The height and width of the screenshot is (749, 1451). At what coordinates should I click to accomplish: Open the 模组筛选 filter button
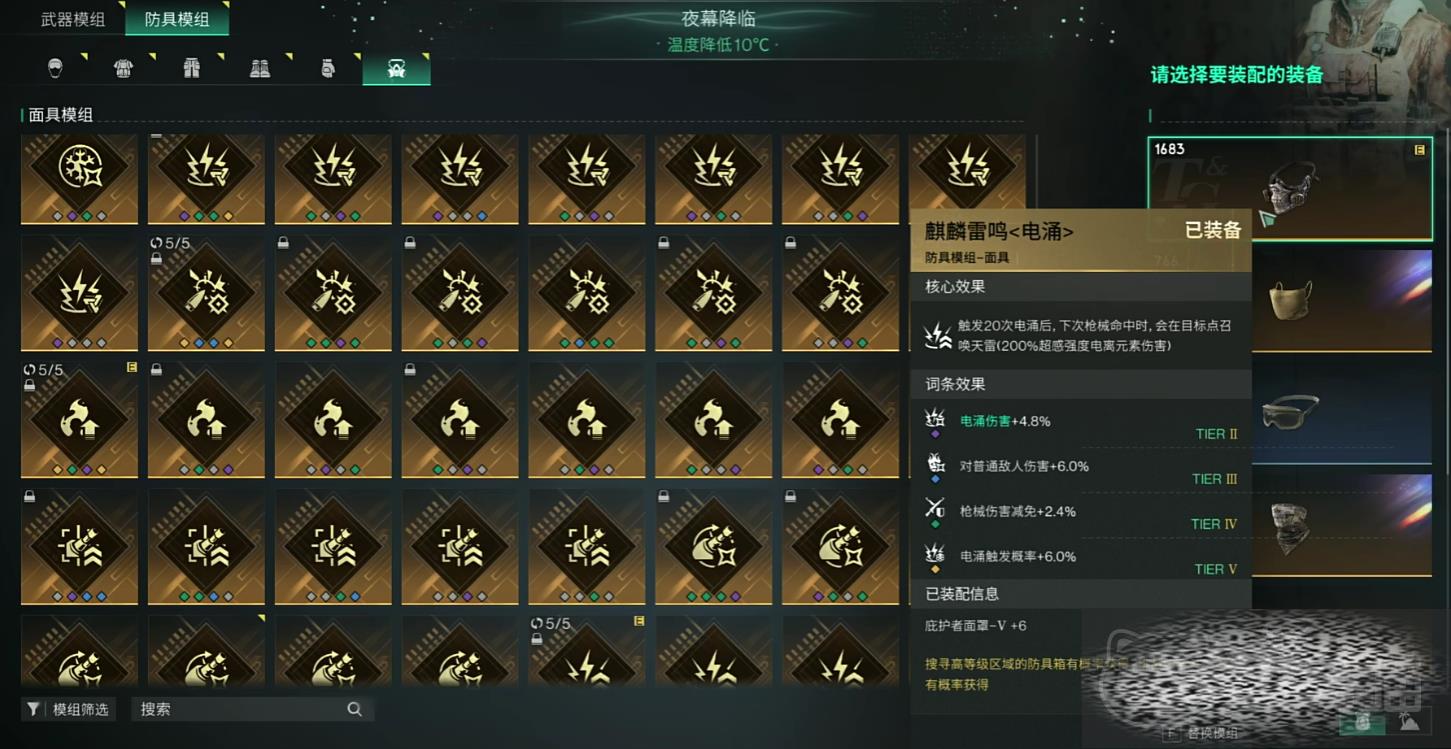click(x=69, y=709)
